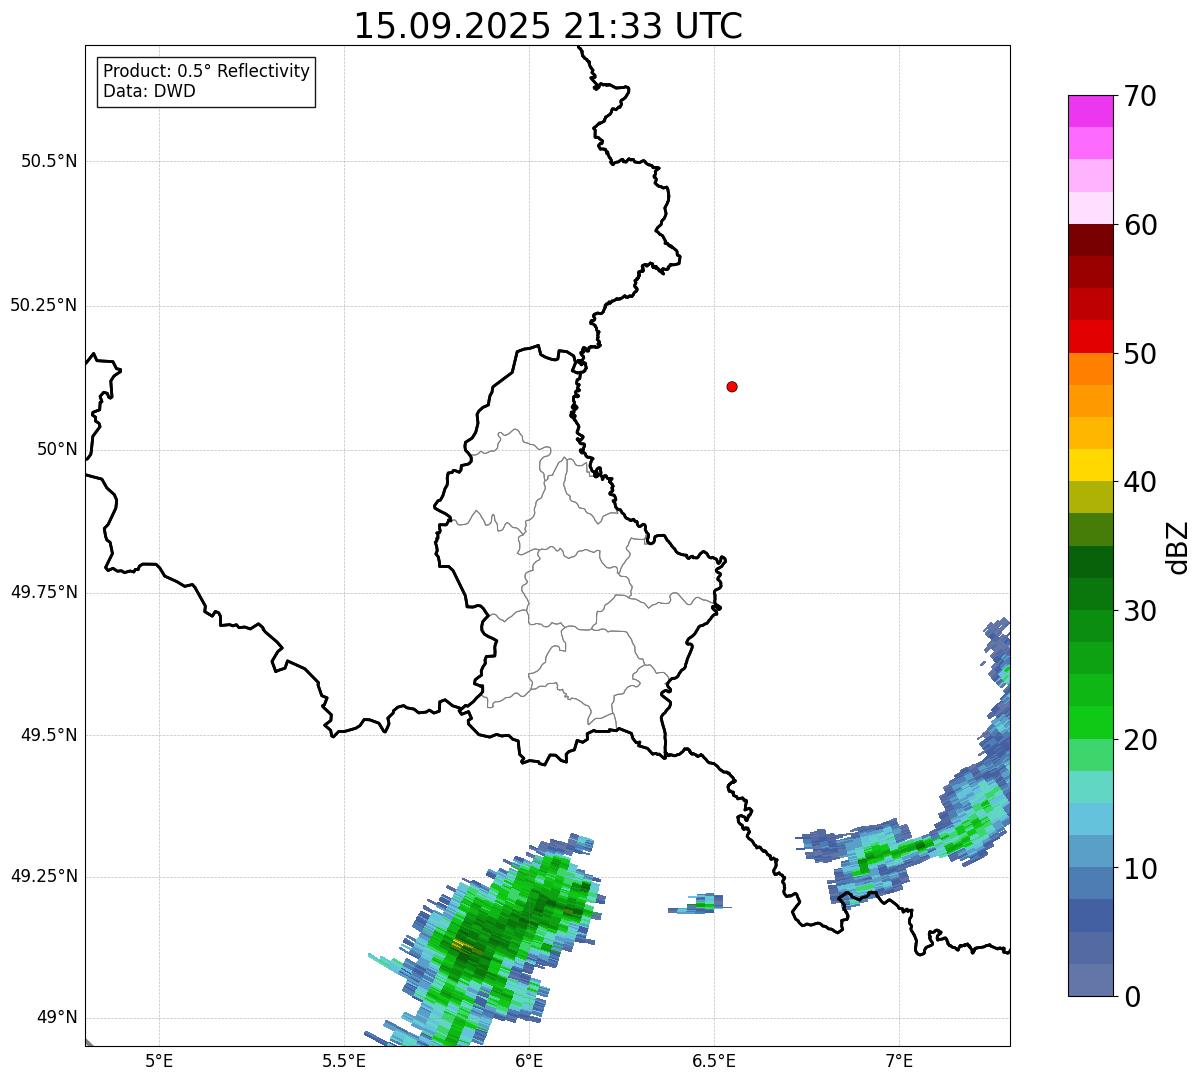Viewport: 1202px width, 1081px height.
Task: Click the 50.5°N latitude label
Action: coord(49,161)
